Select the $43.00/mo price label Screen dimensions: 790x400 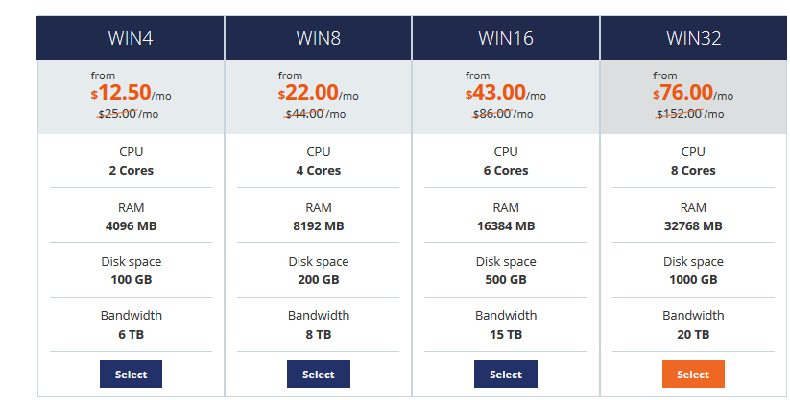pos(505,93)
